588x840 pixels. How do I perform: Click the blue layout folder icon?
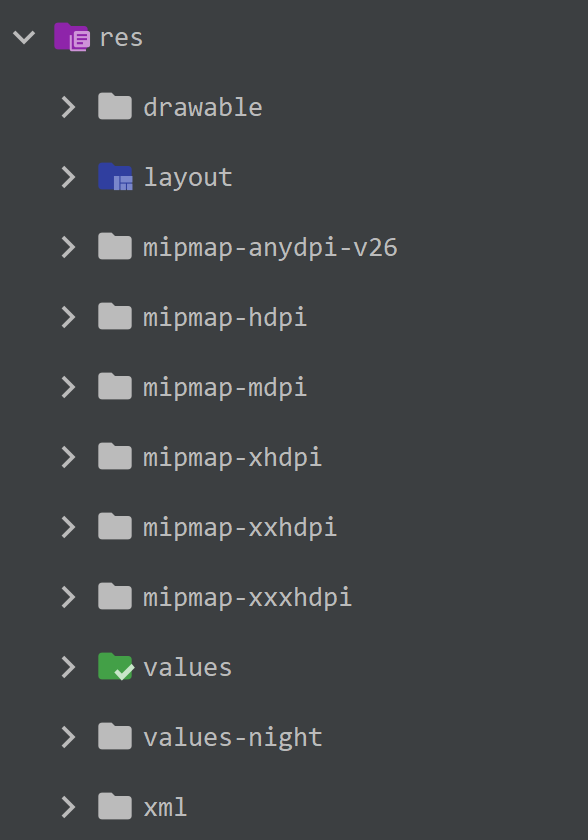pyautogui.click(x=115, y=177)
